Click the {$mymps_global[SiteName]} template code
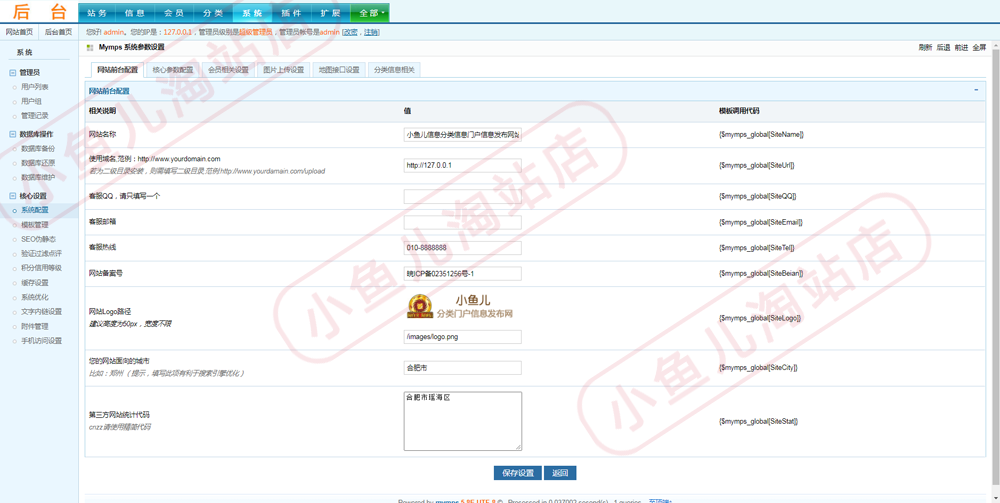Screen dimensions: 1000x503 (x=761, y=135)
